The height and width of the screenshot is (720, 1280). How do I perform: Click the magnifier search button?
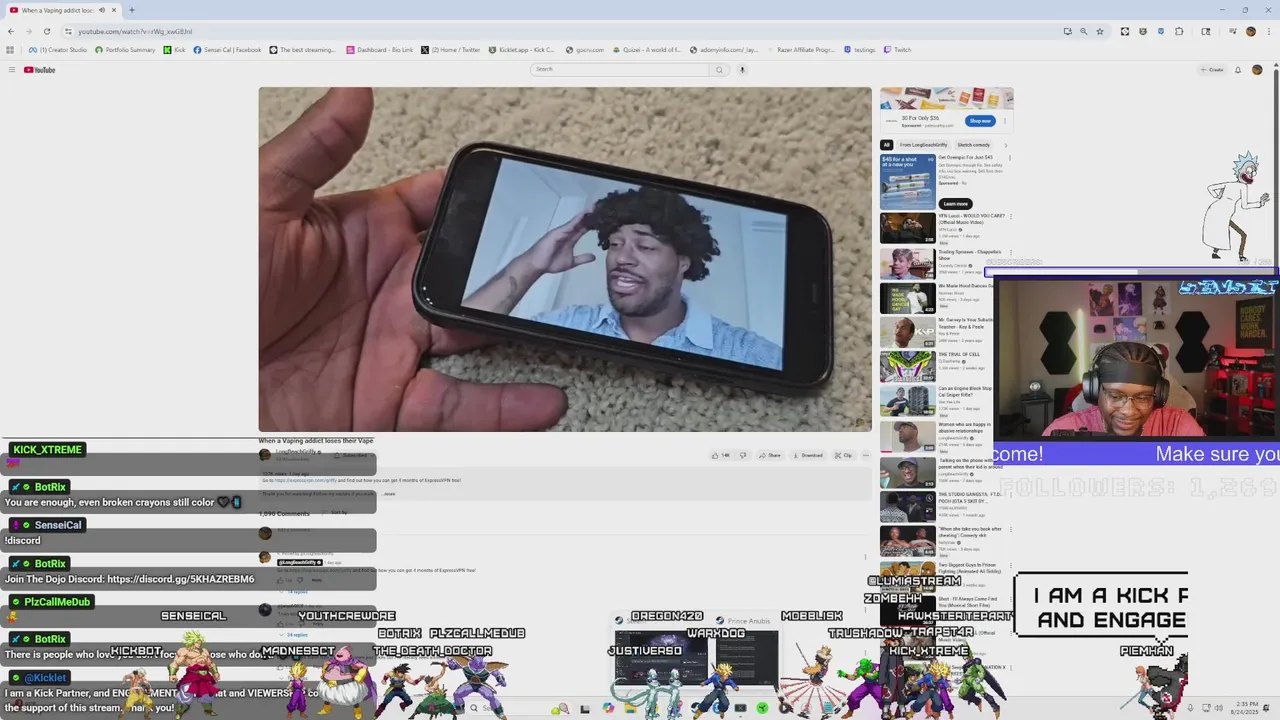[x=718, y=70]
